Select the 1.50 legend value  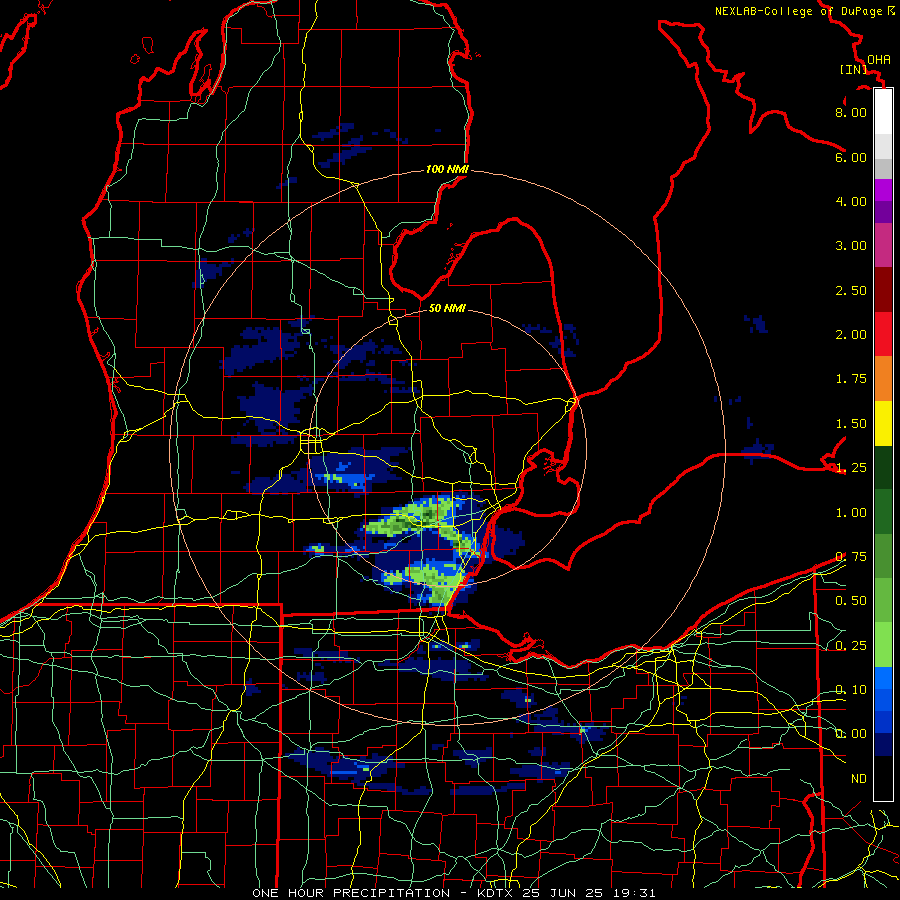(851, 424)
